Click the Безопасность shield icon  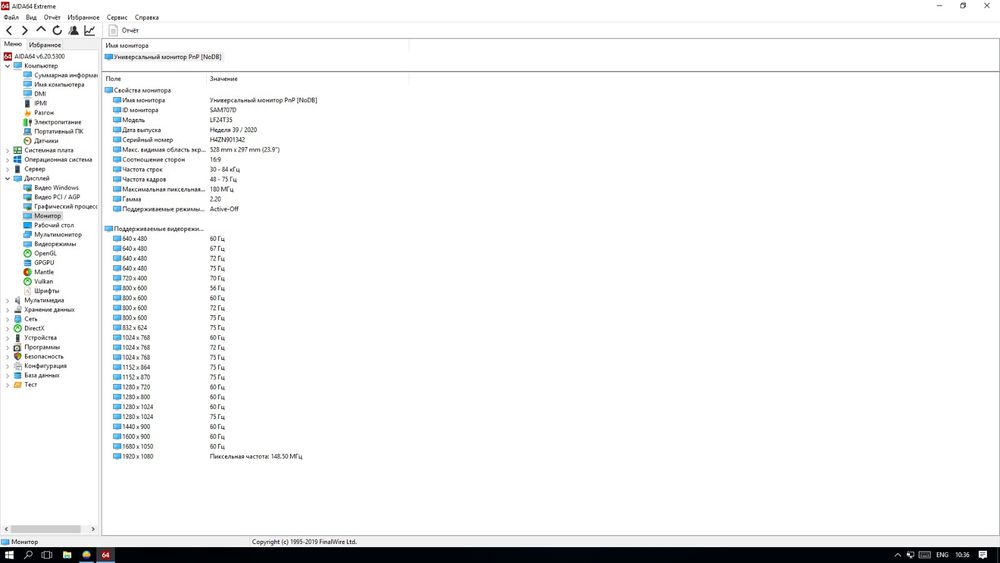[18, 356]
